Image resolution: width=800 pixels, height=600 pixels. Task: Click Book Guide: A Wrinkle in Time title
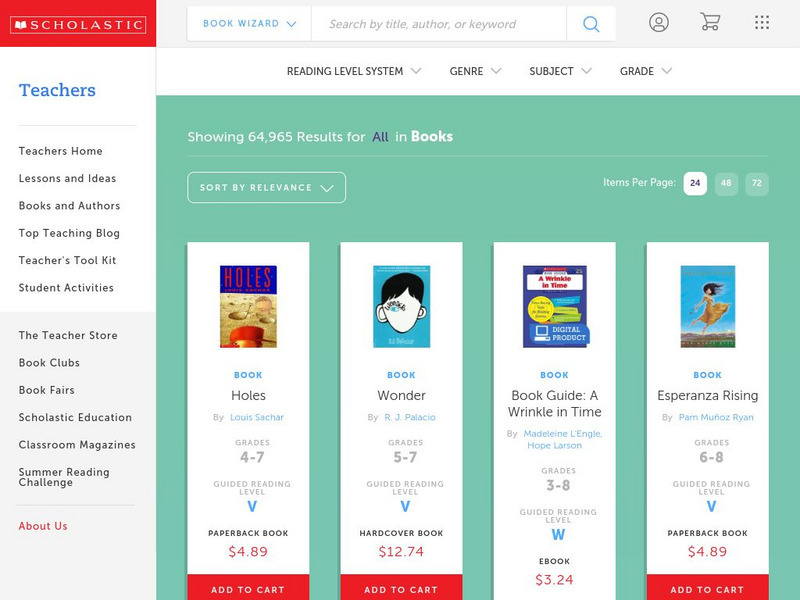tap(555, 404)
